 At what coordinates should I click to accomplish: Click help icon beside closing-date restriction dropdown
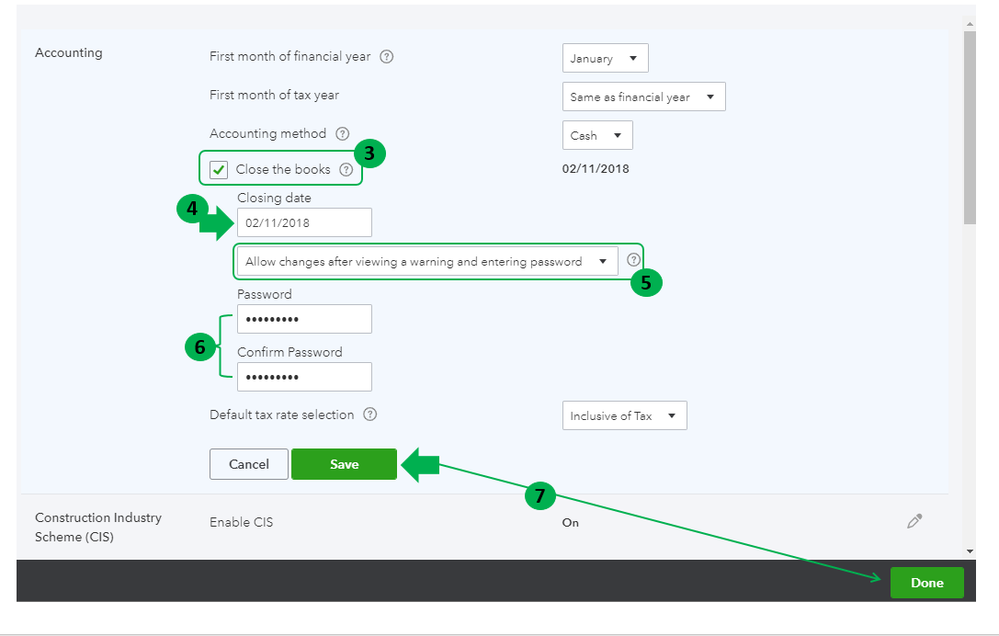pos(633,259)
